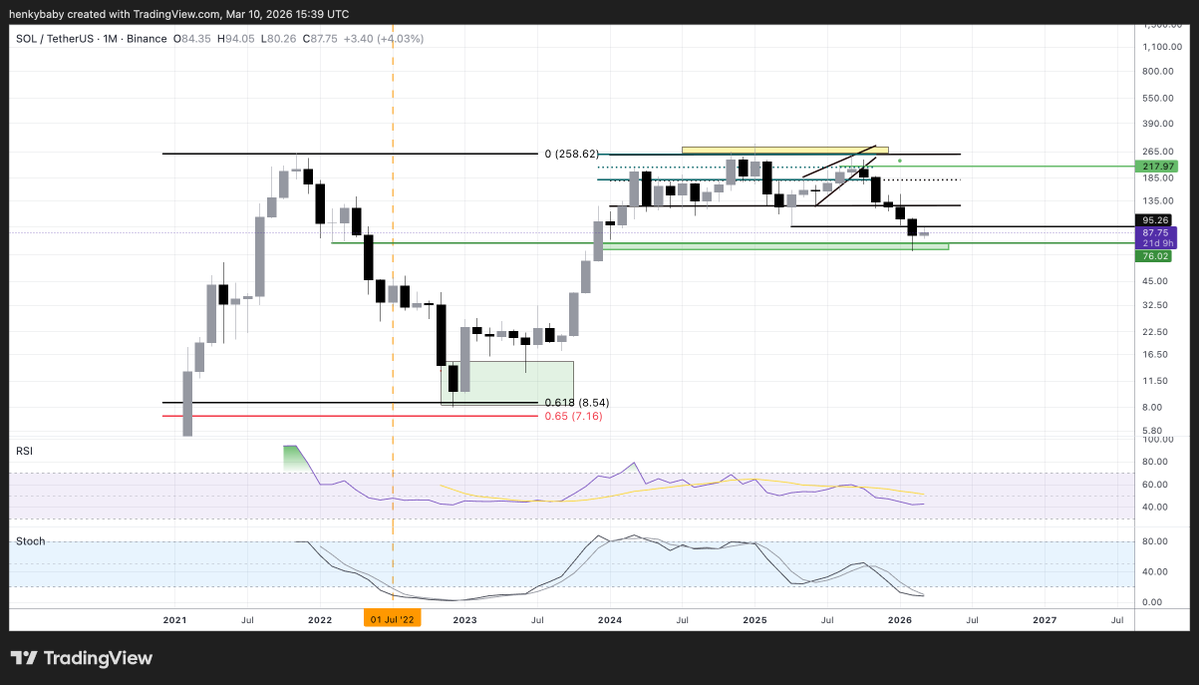Select the green box drawing at 2023 low

pyautogui.click(x=507, y=382)
